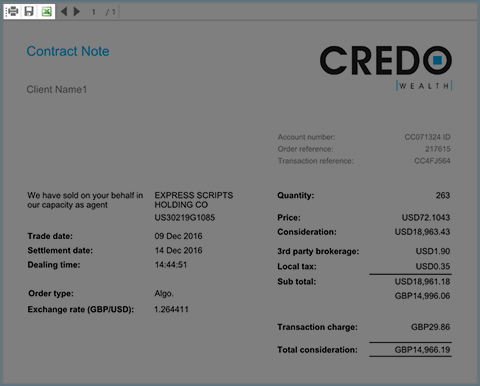Select settlement date 14 Dec 2016
Screen dimensions: 480x386
coord(178,250)
